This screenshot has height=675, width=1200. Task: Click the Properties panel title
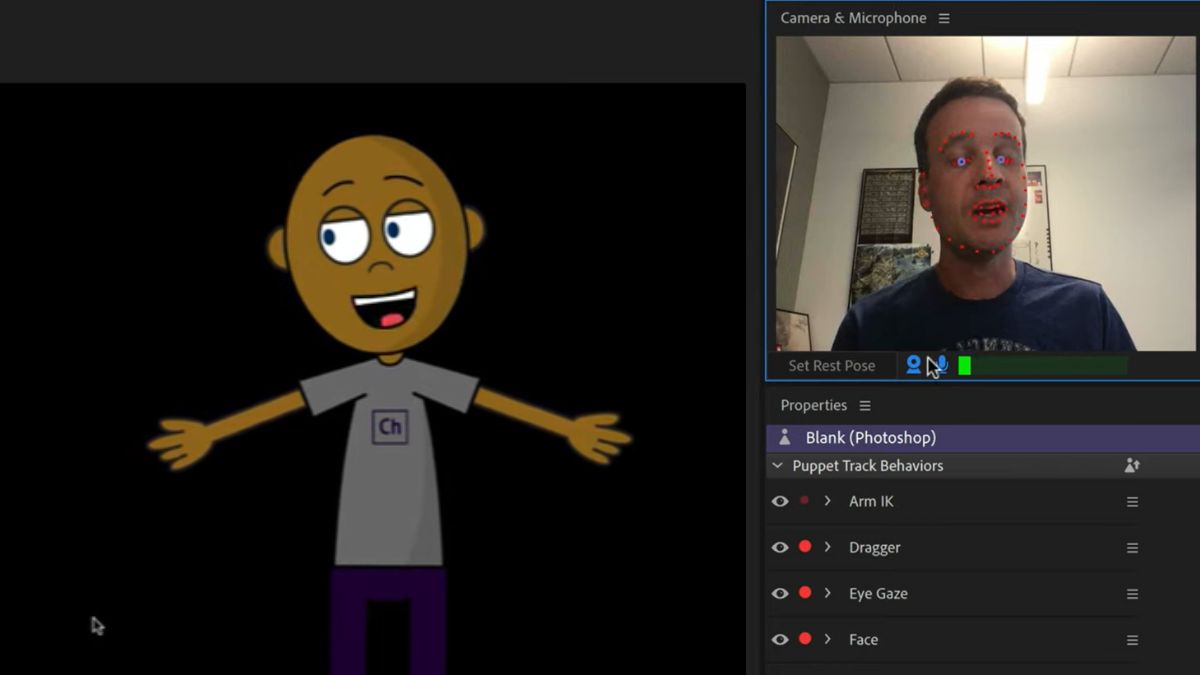tap(814, 405)
